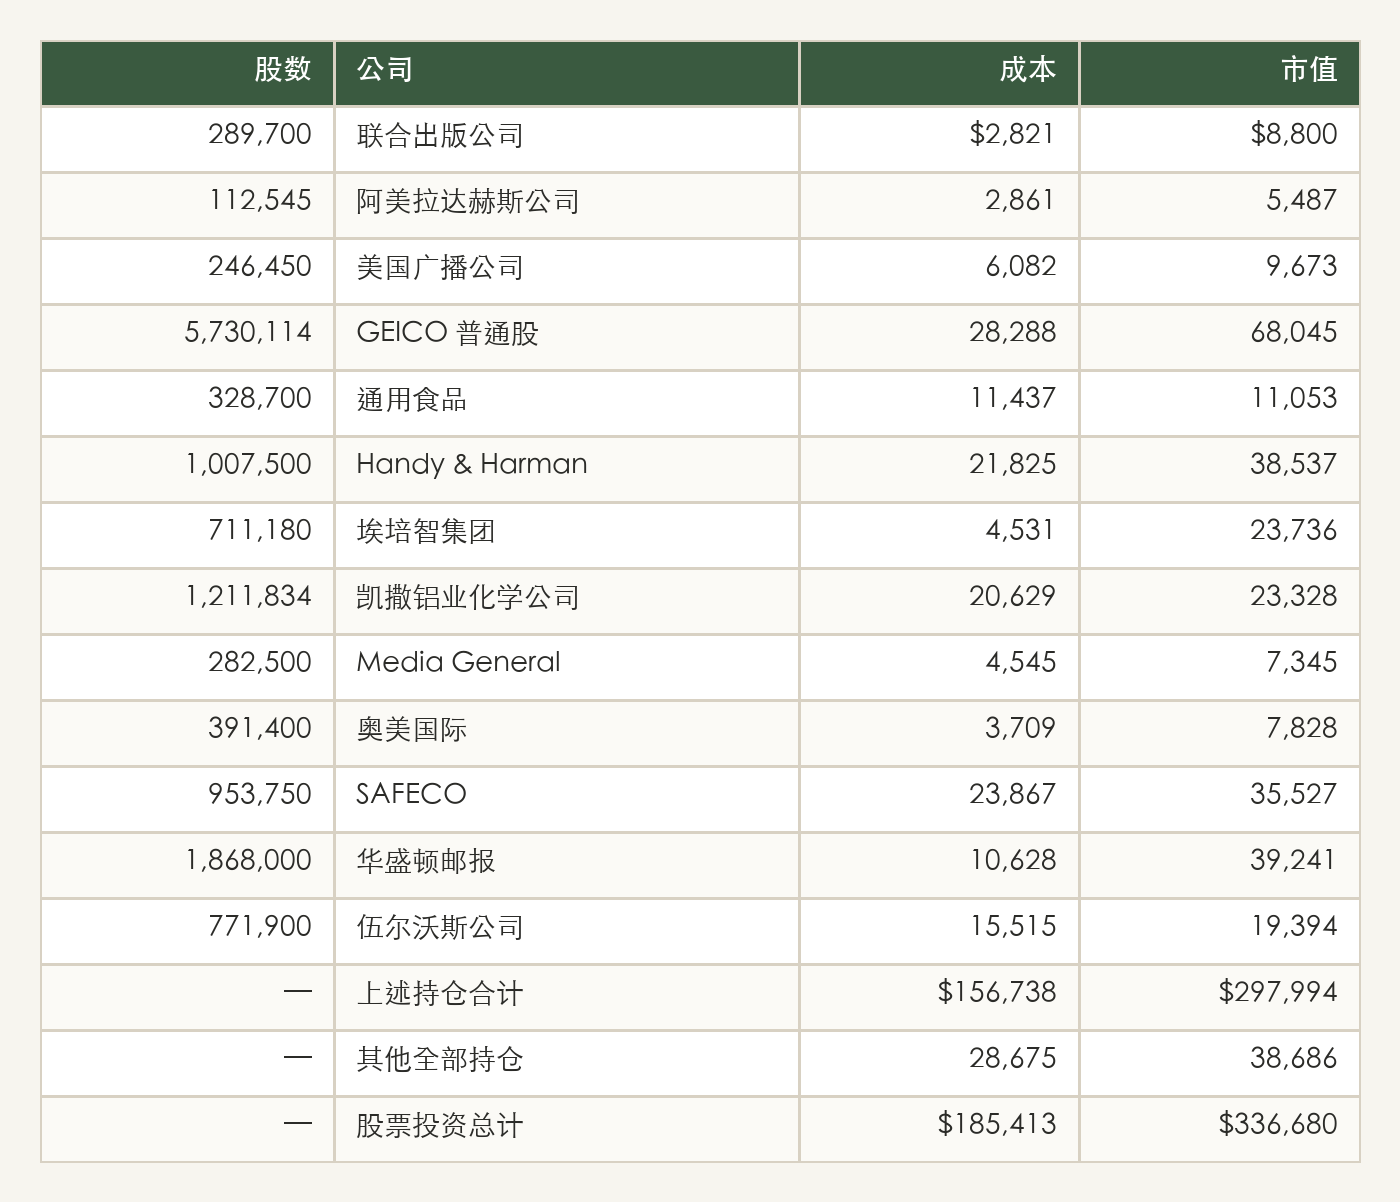Click share count 5,730,114
The width and height of the screenshot is (1400, 1202).
tap(248, 333)
